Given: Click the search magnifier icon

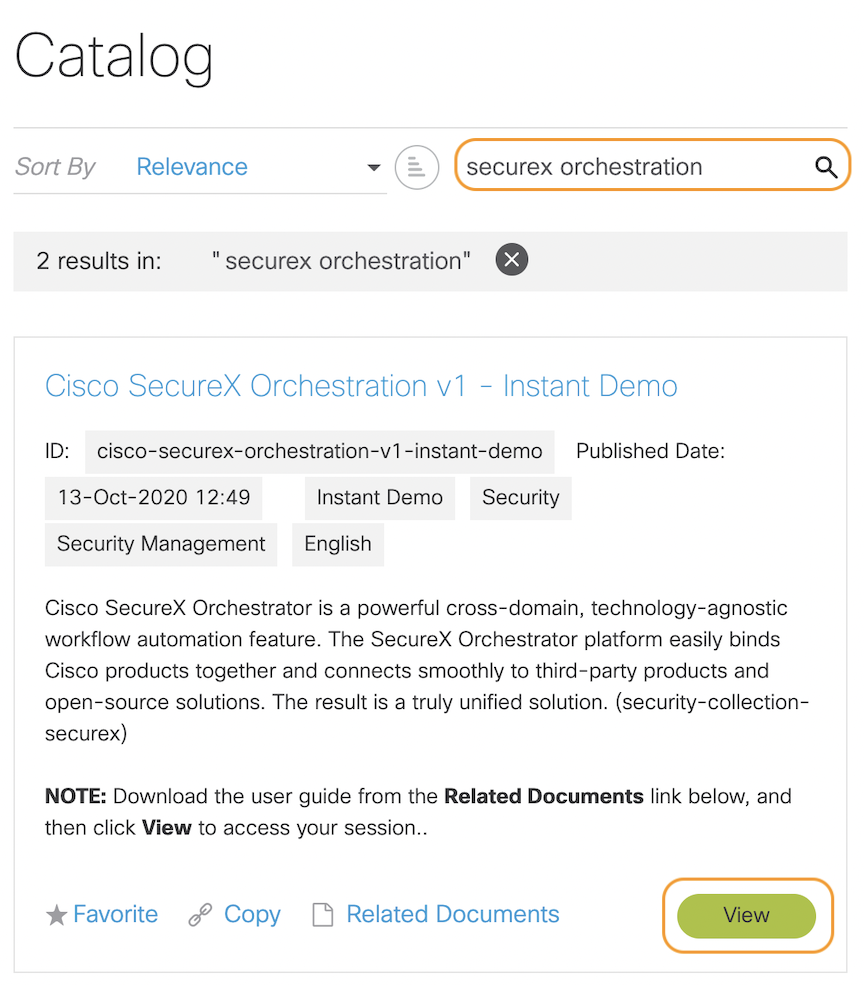Looking at the screenshot, I should 826,166.
